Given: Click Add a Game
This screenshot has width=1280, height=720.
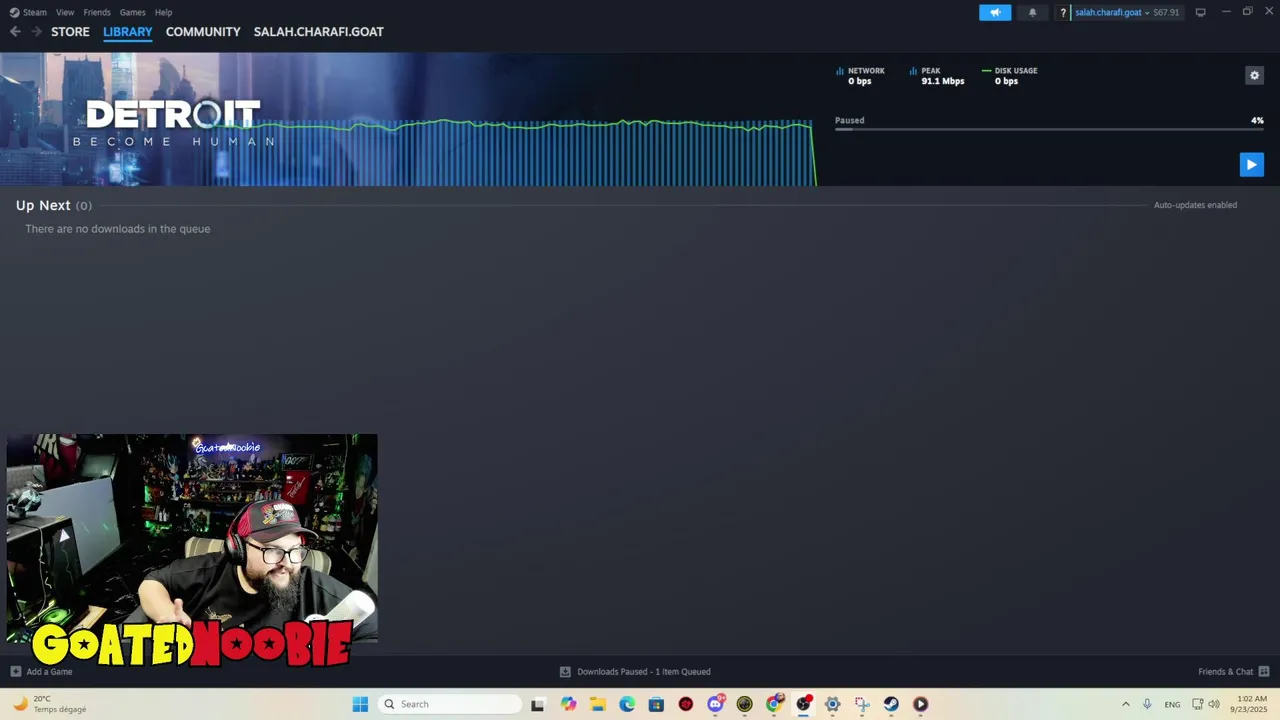Looking at the screenshot, I should pos(49,672).
